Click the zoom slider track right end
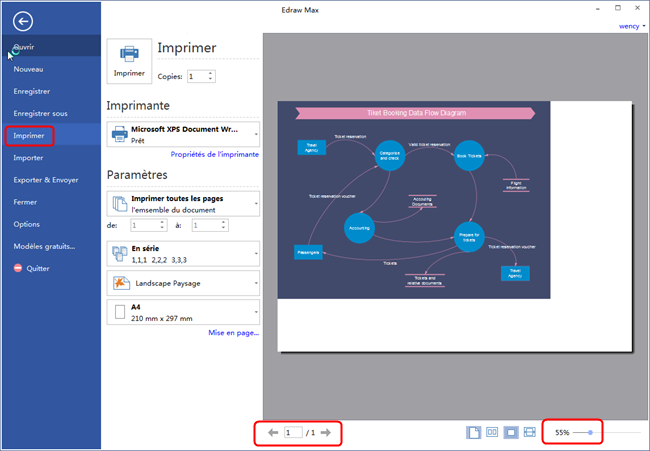The height and width of the screenshot is (451, 650). (x=638, y=432)
